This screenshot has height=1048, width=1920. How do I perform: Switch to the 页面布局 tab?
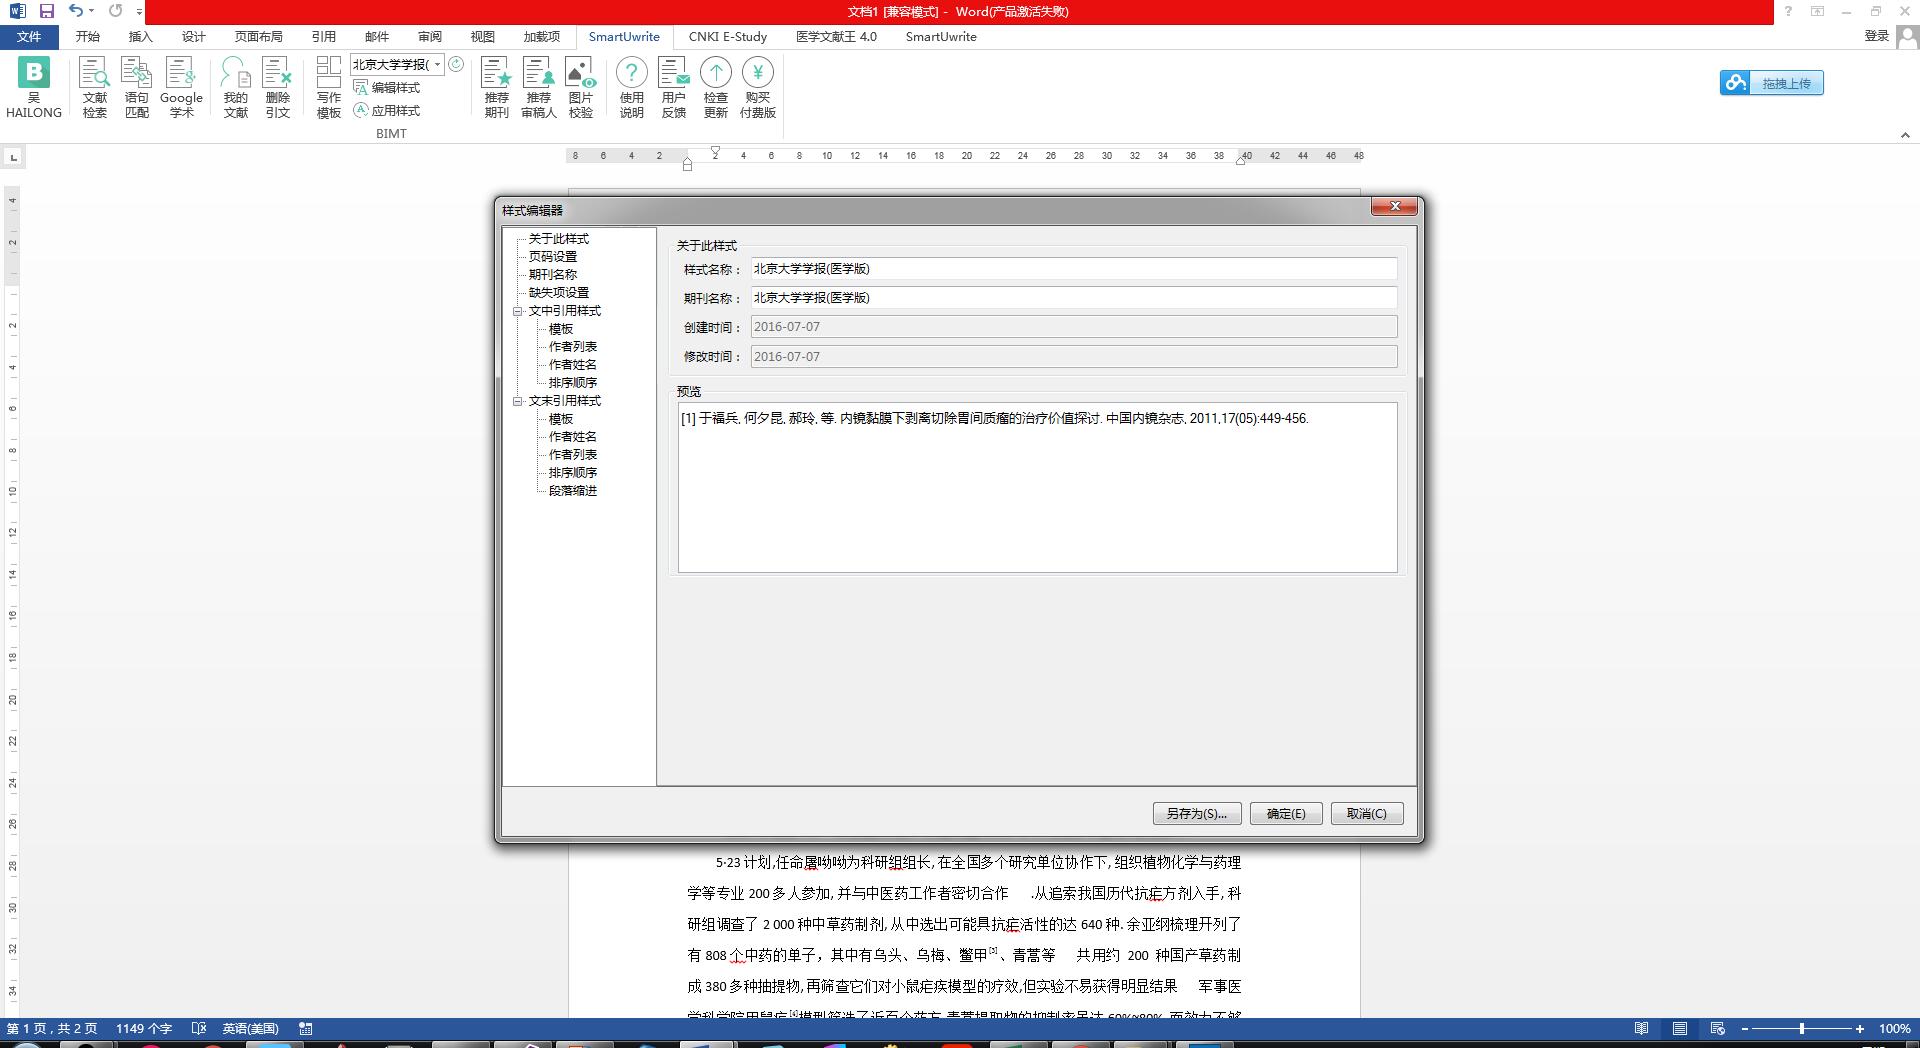coord(259,37)
